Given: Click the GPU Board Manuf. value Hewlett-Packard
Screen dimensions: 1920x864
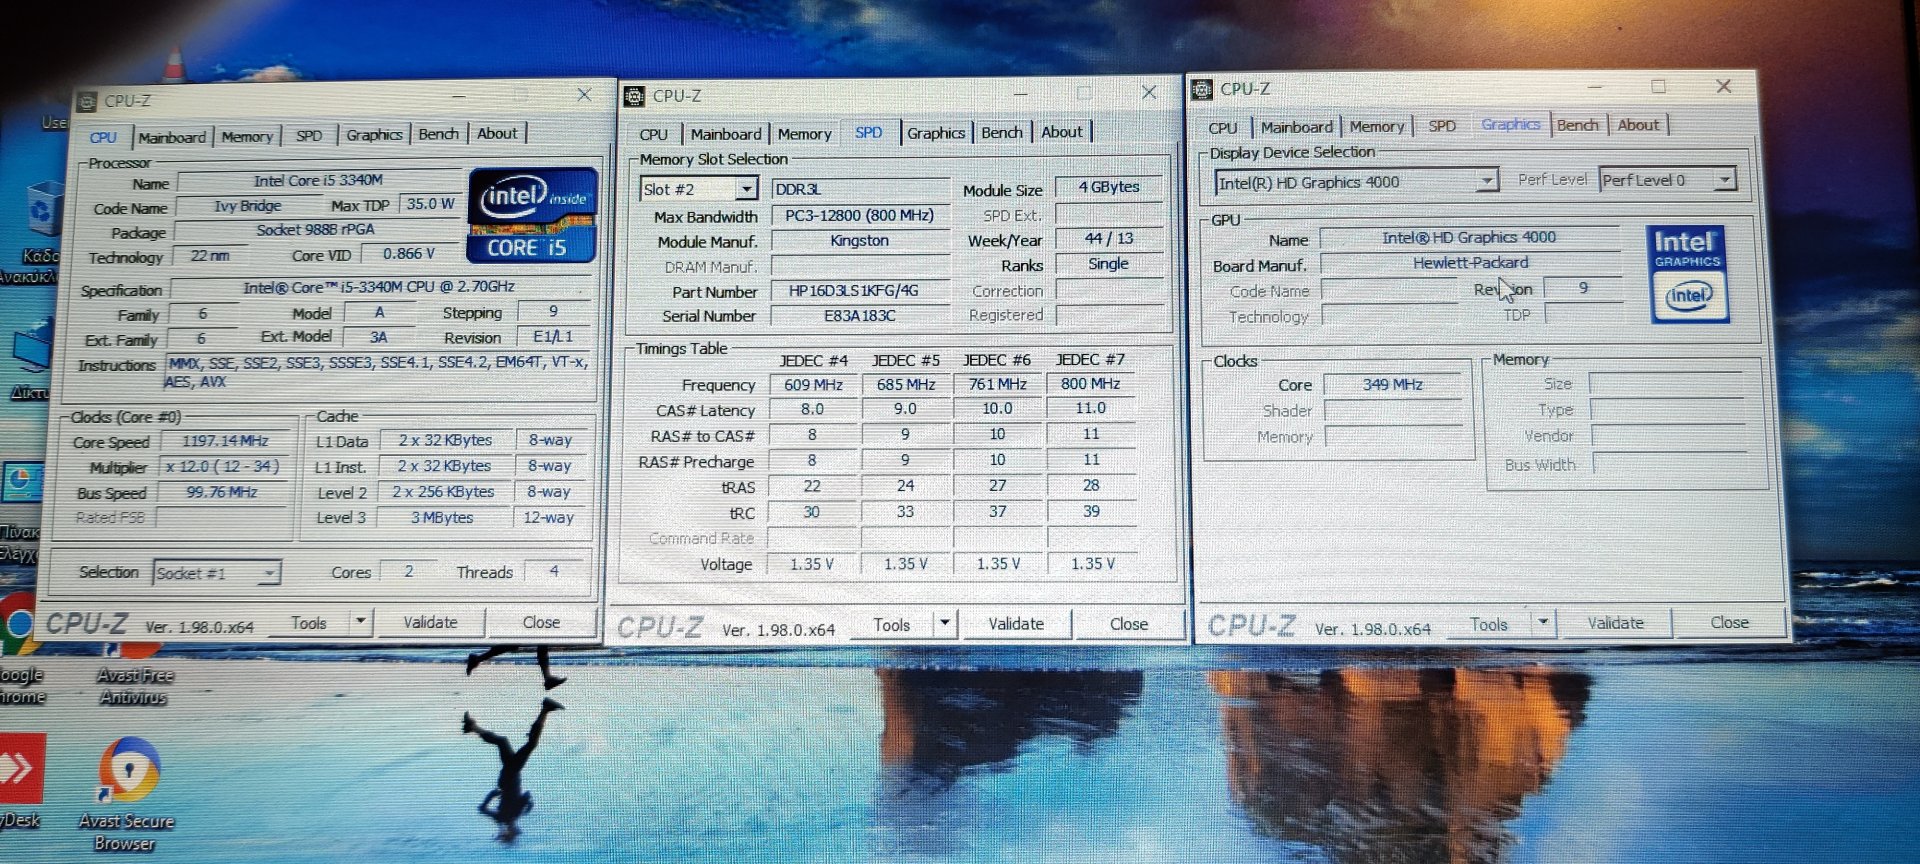Looking at the screenshot, I should pos(1470,262).
